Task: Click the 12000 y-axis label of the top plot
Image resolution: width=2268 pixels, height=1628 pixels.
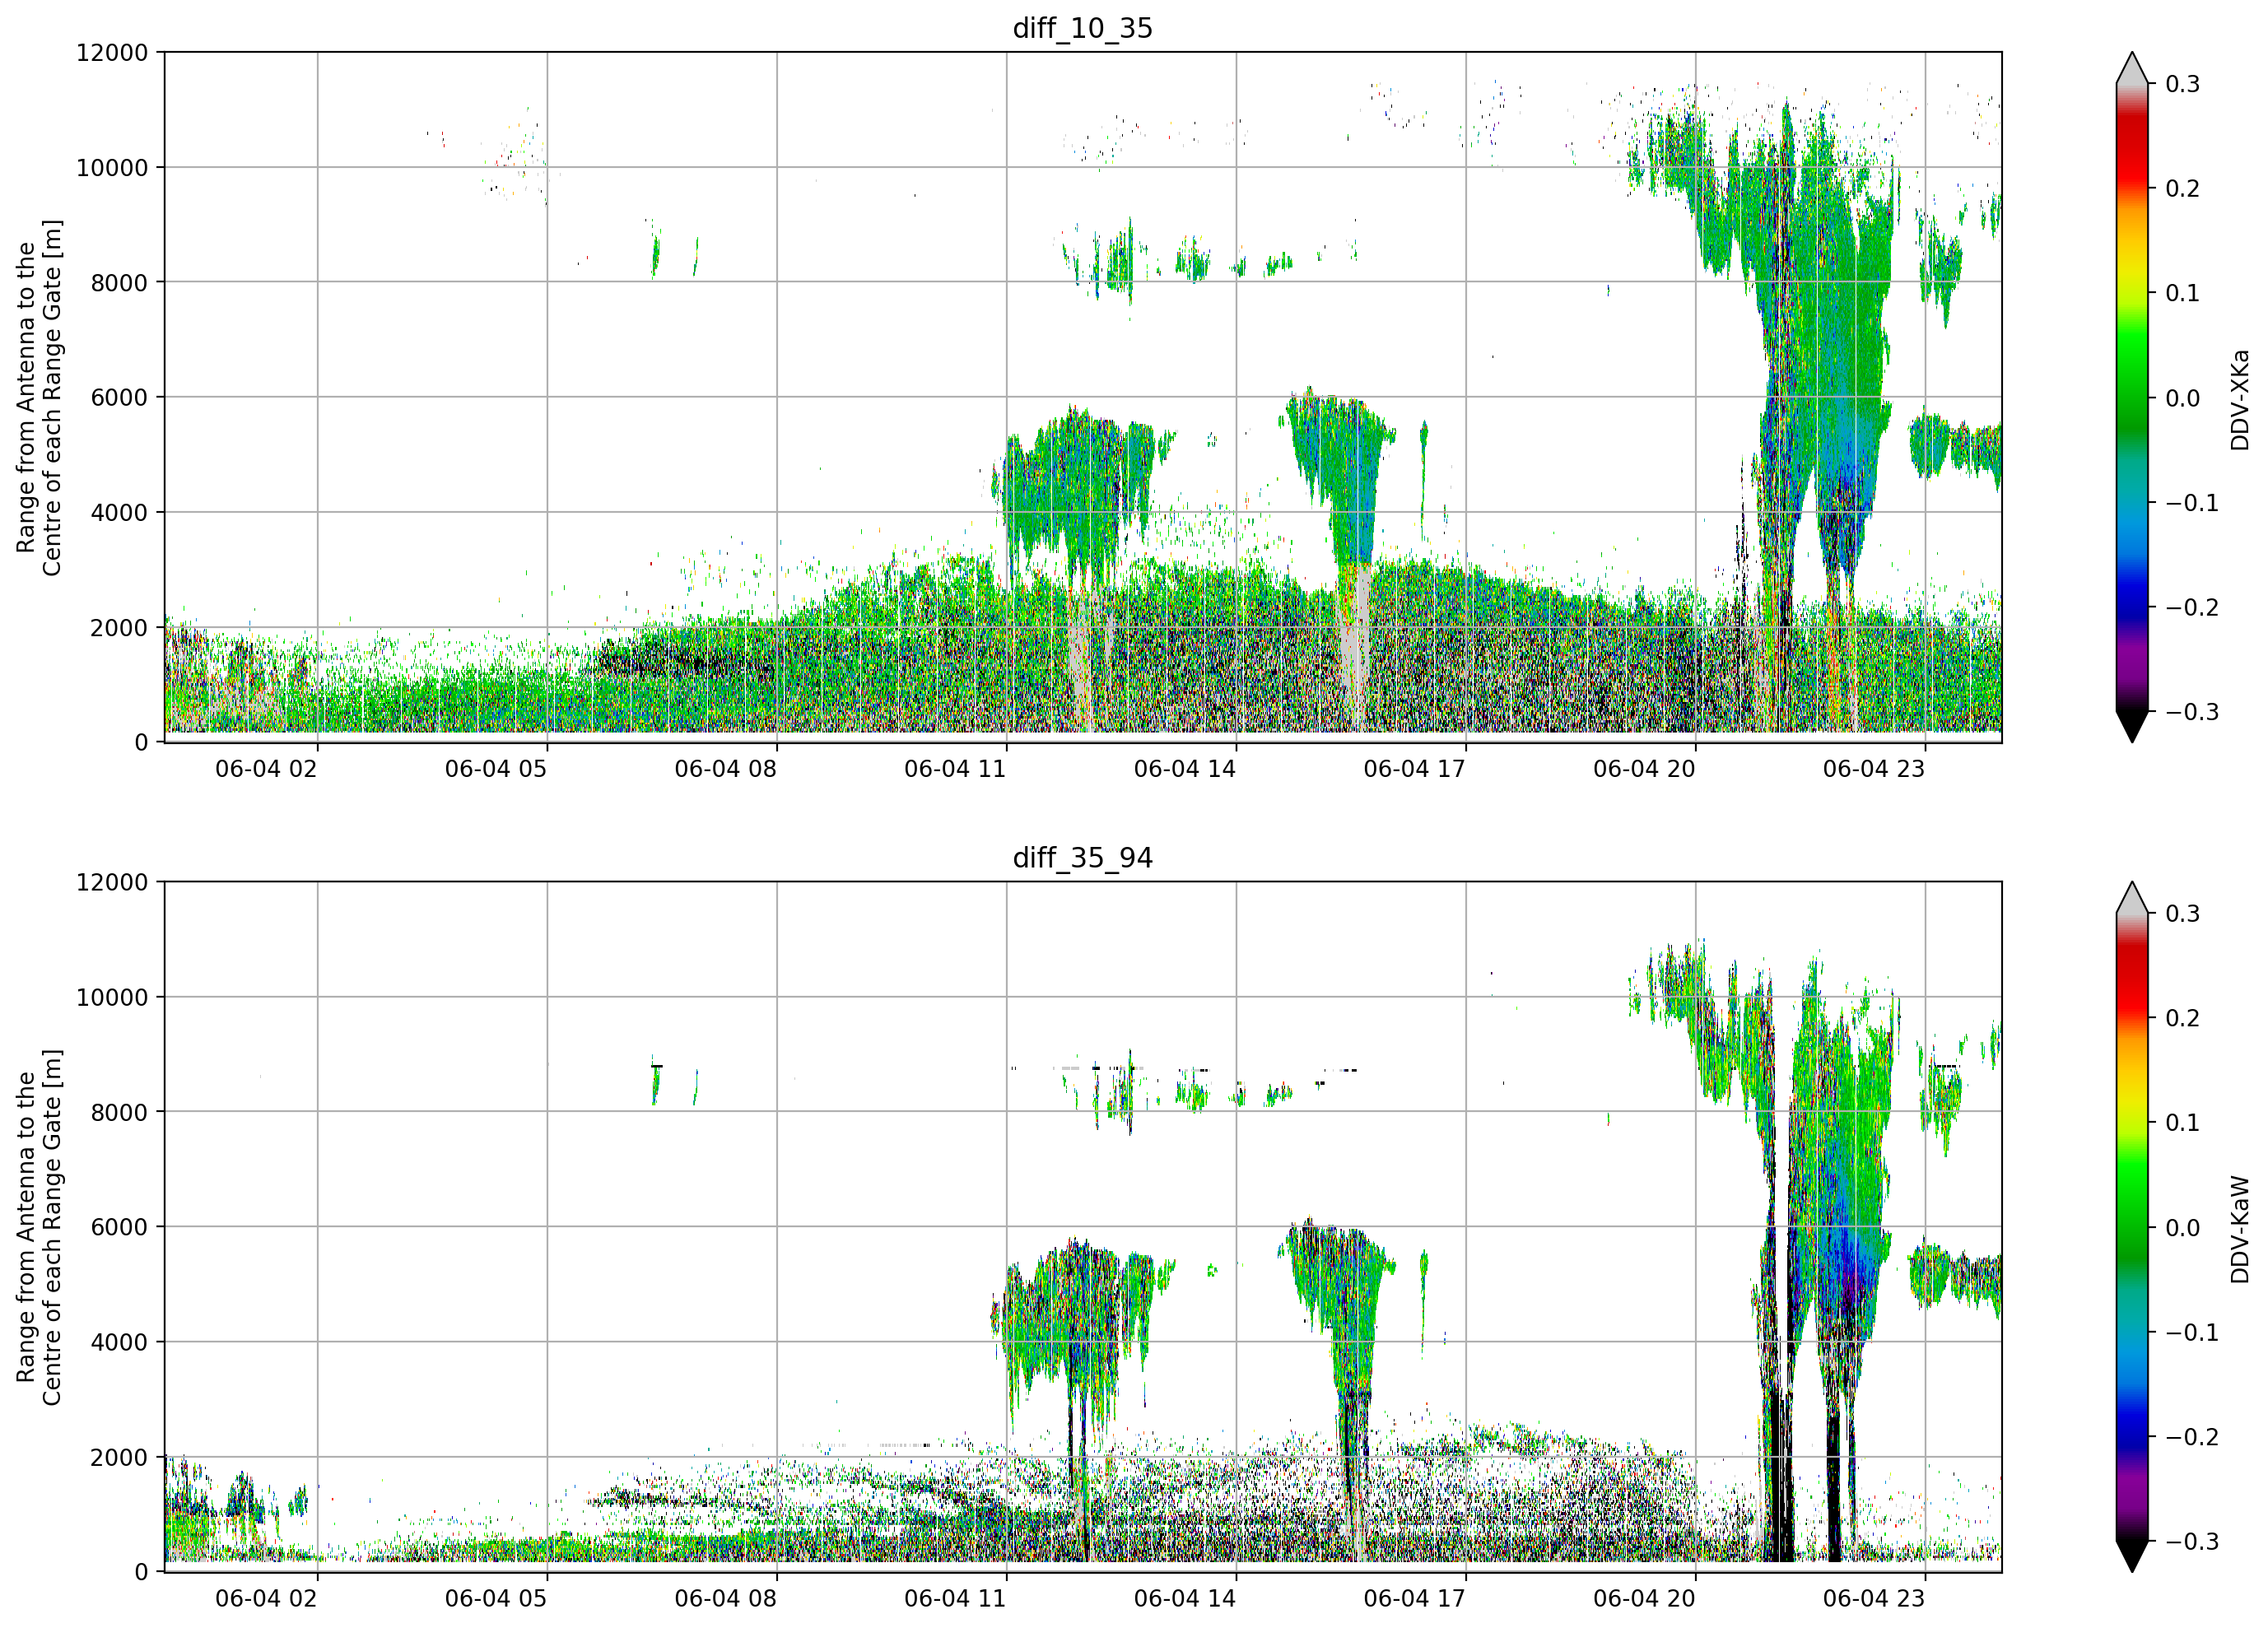Action: point(112,52)
